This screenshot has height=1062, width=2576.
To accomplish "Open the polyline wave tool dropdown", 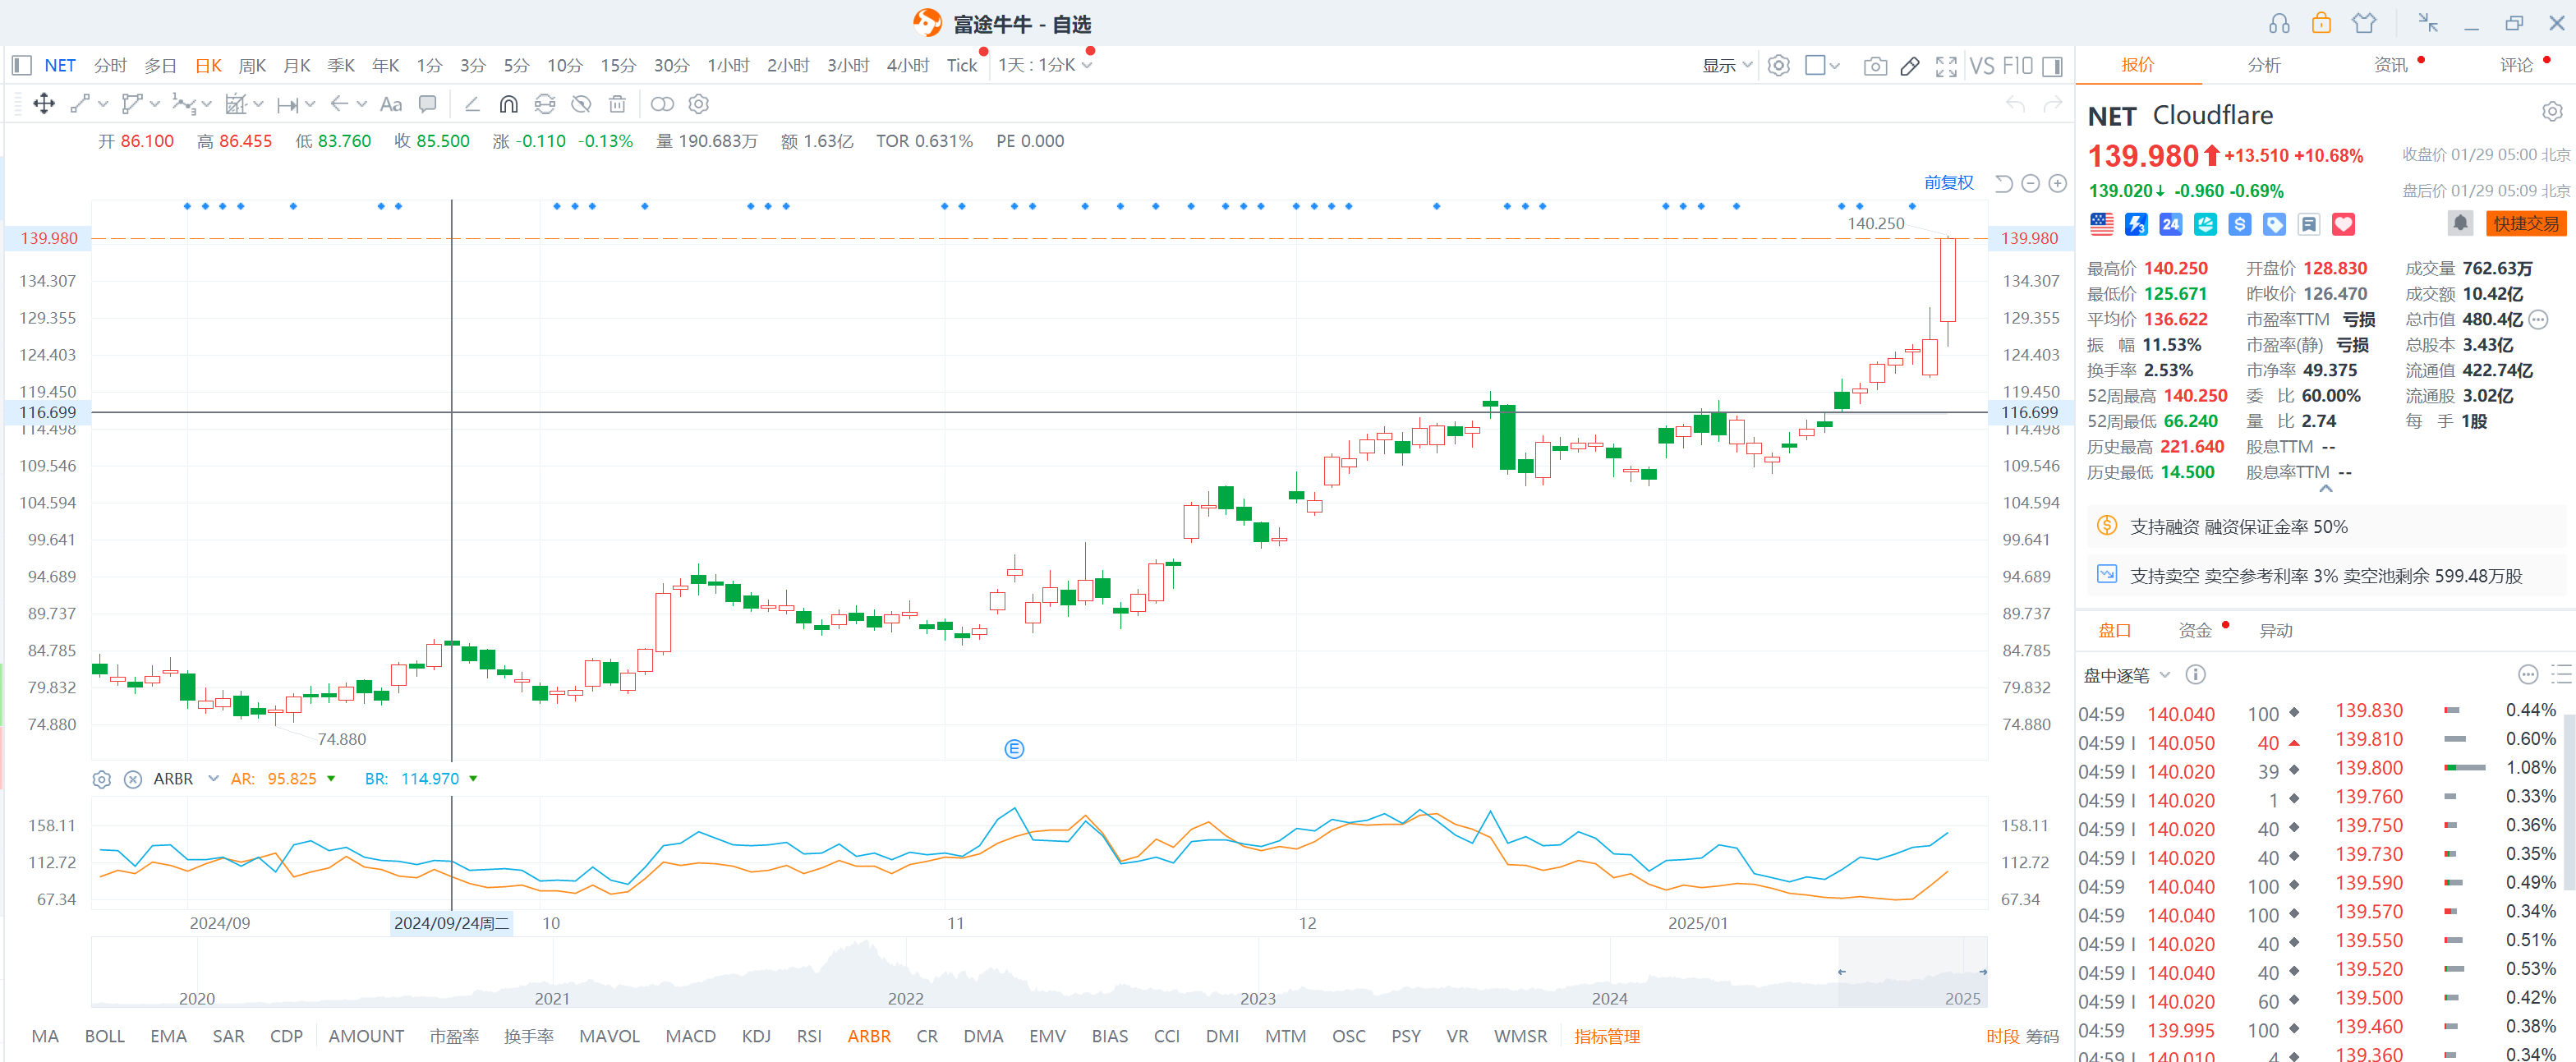I will (207, 104).
